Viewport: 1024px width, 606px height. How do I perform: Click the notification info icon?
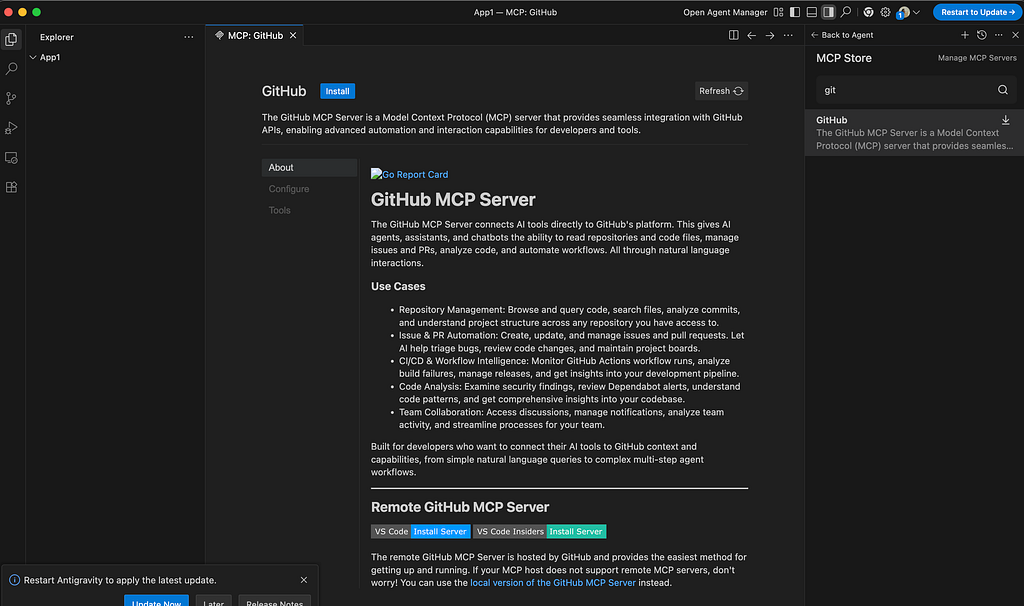[14, 580]
